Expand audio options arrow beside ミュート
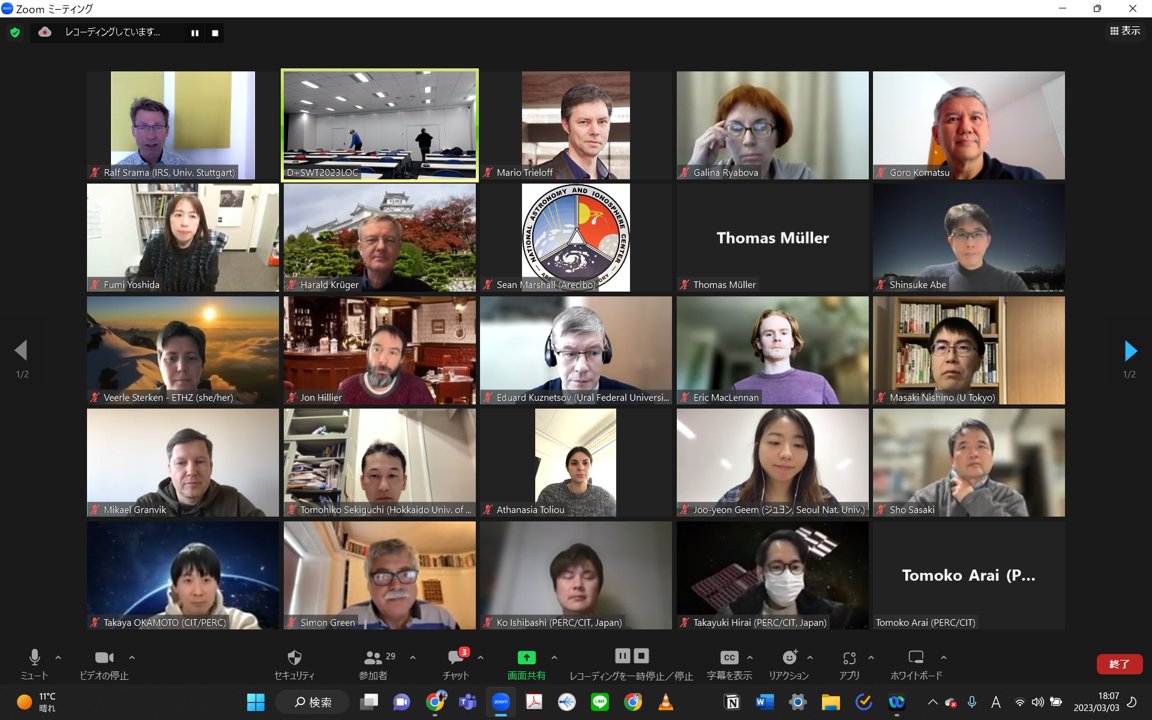 coord(58,658)
